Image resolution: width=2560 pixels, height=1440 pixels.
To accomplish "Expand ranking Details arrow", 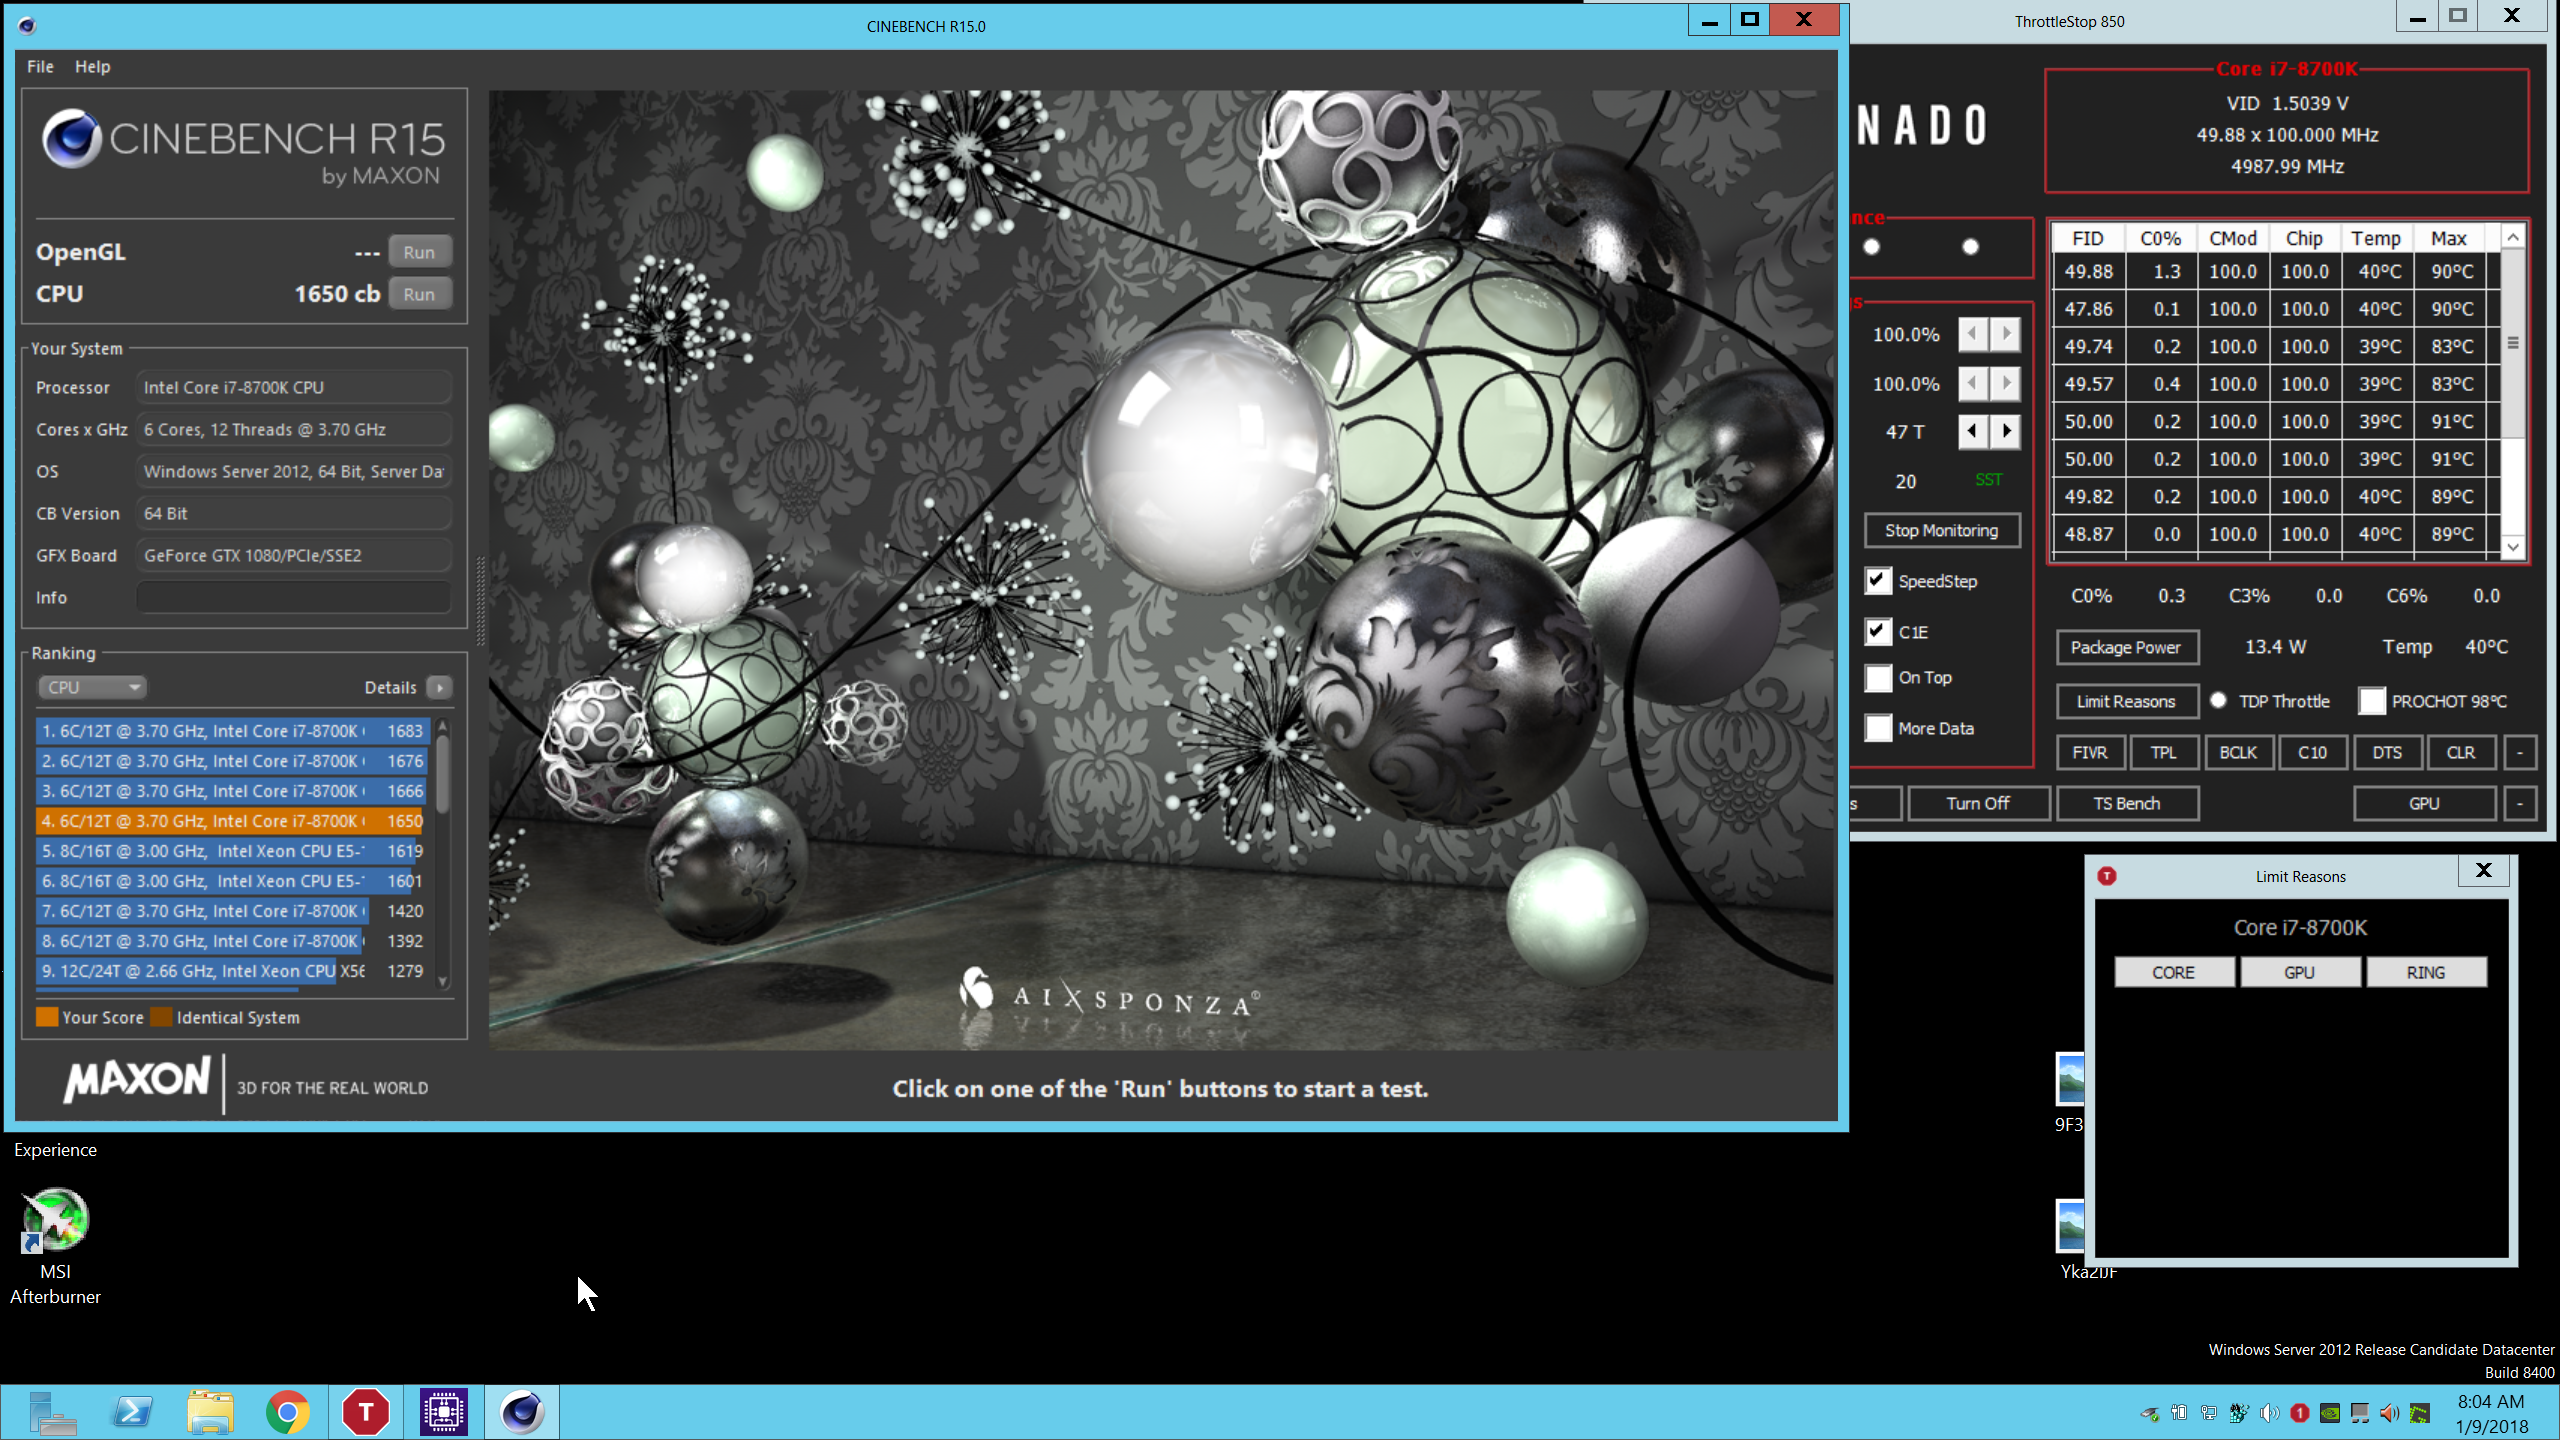I will pyautogui.click(x=440, y=687).
